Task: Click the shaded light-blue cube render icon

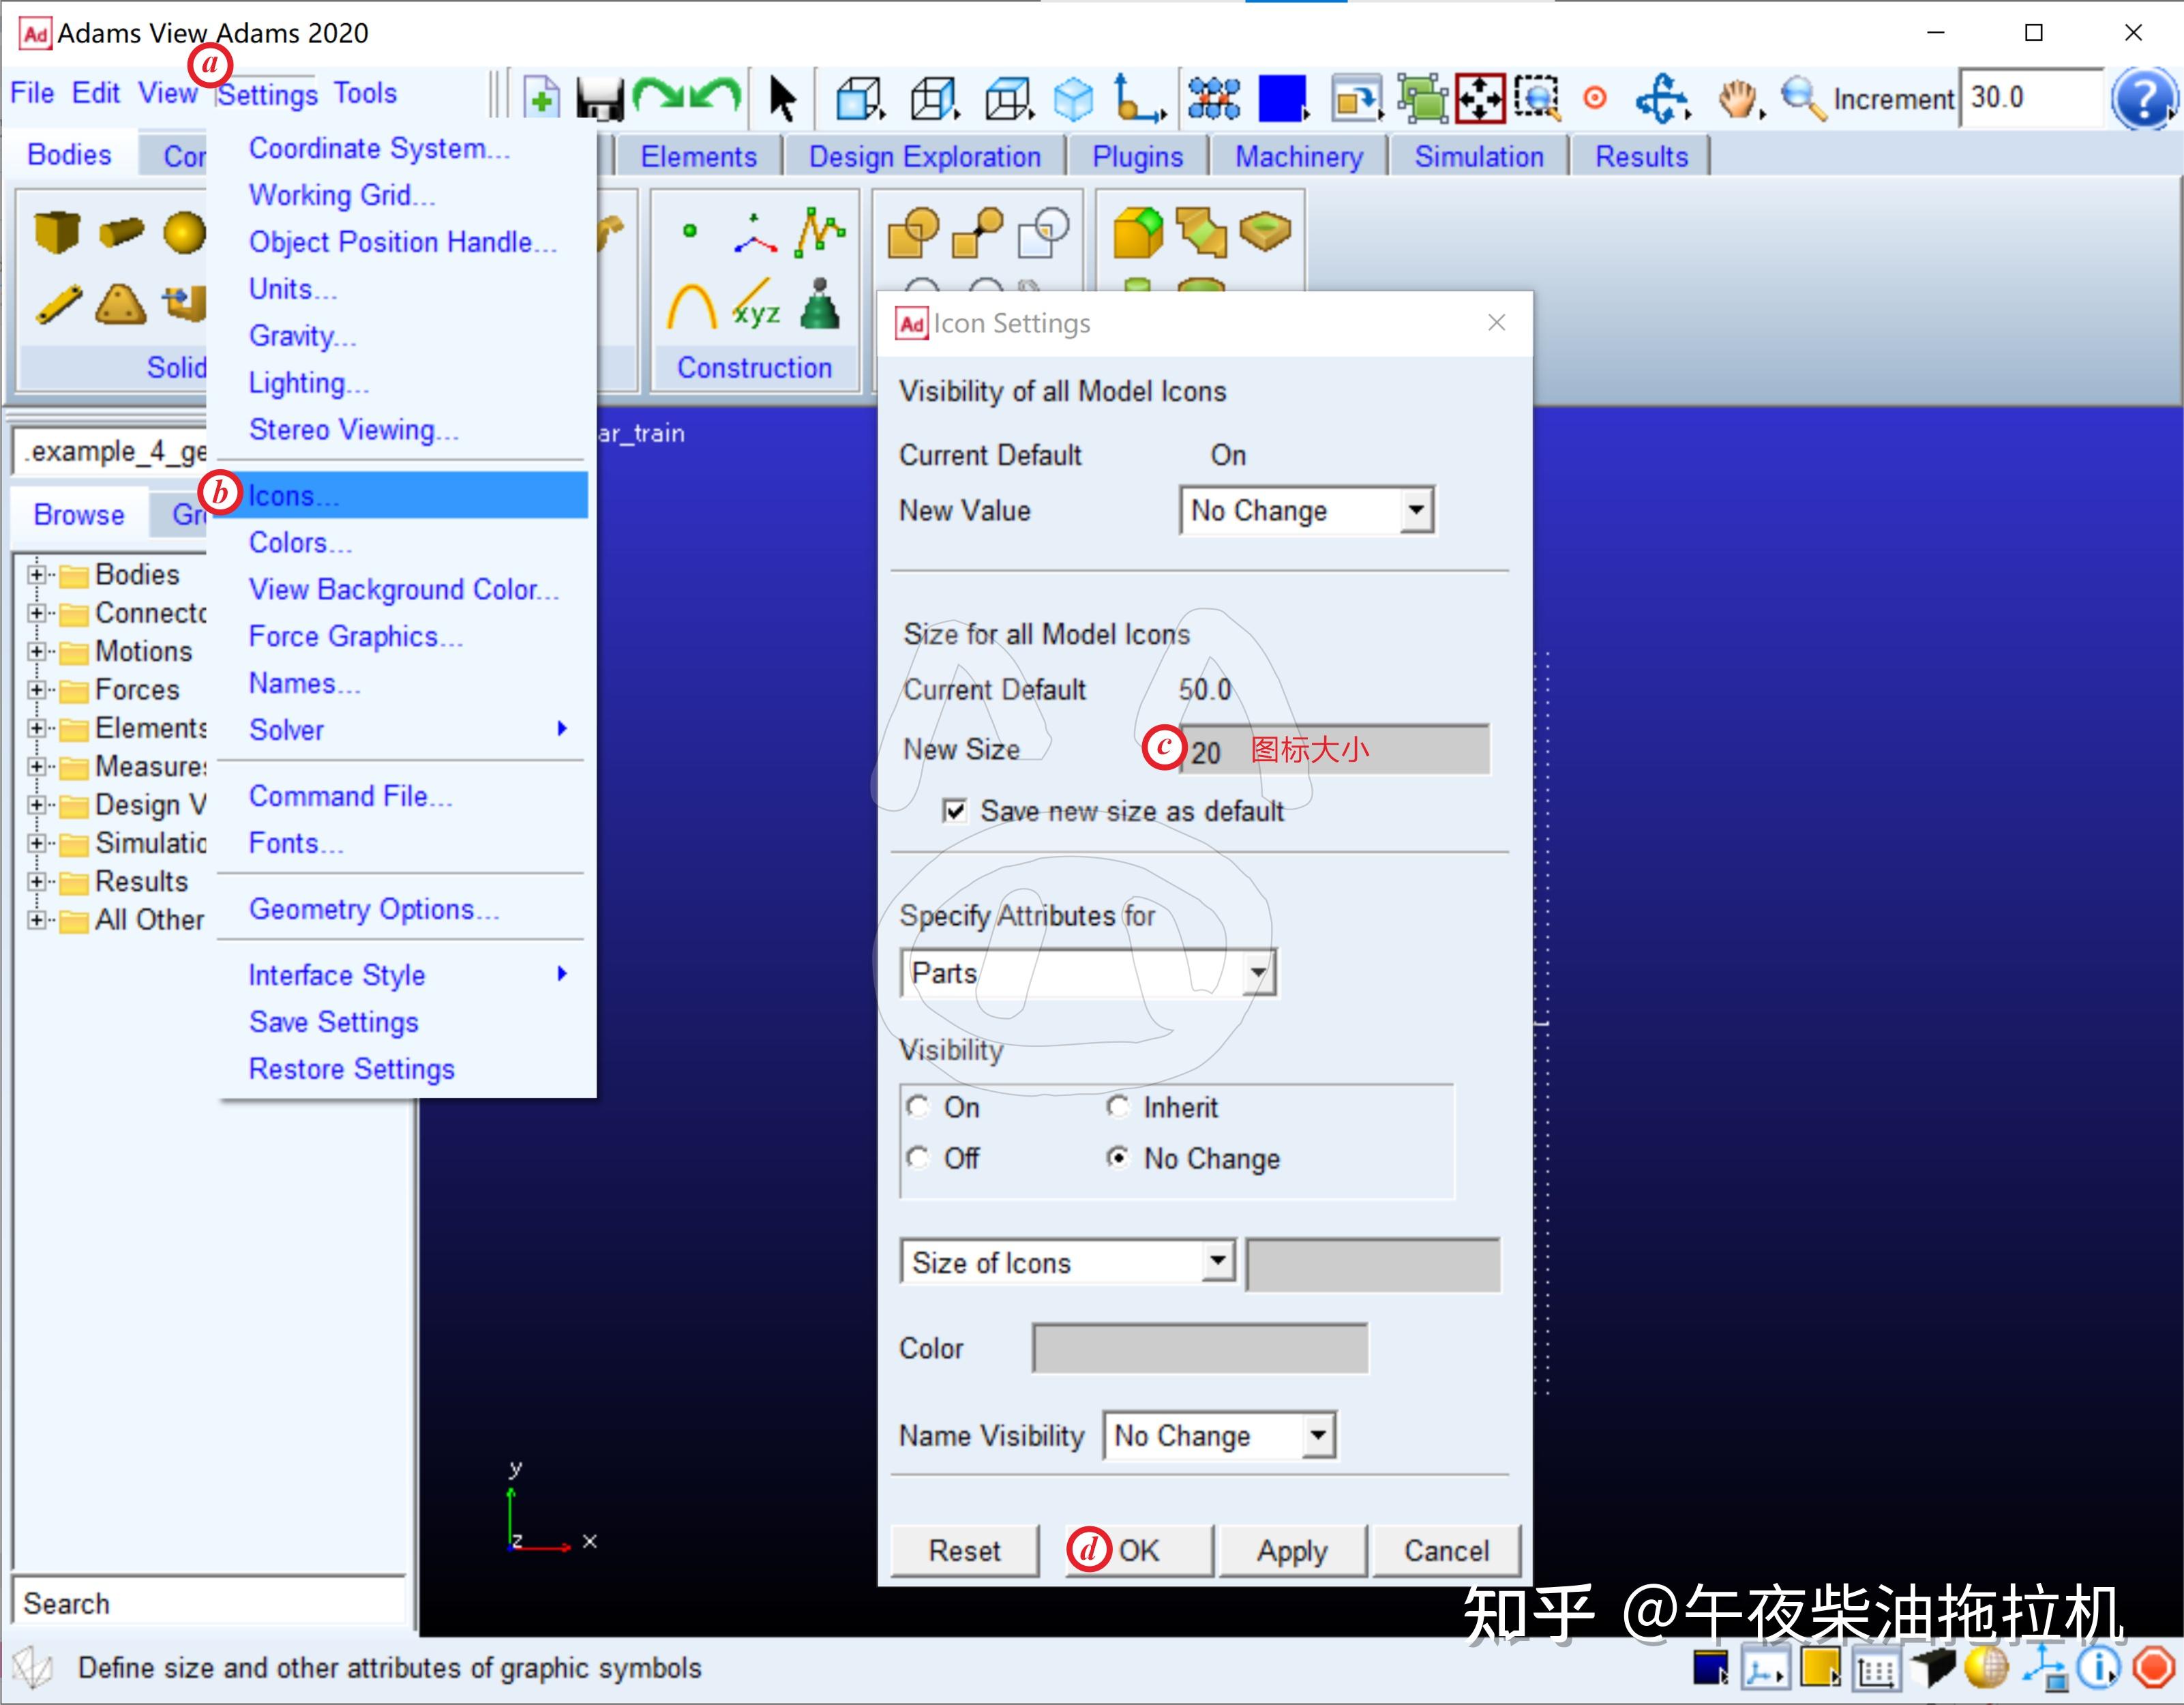Action: coord(1074,99)
